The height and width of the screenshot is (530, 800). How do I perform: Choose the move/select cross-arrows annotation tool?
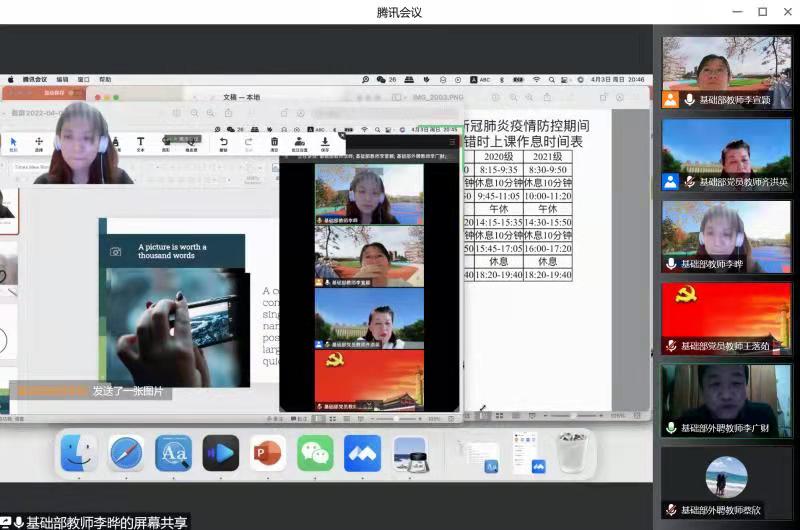tap(39, 143)
